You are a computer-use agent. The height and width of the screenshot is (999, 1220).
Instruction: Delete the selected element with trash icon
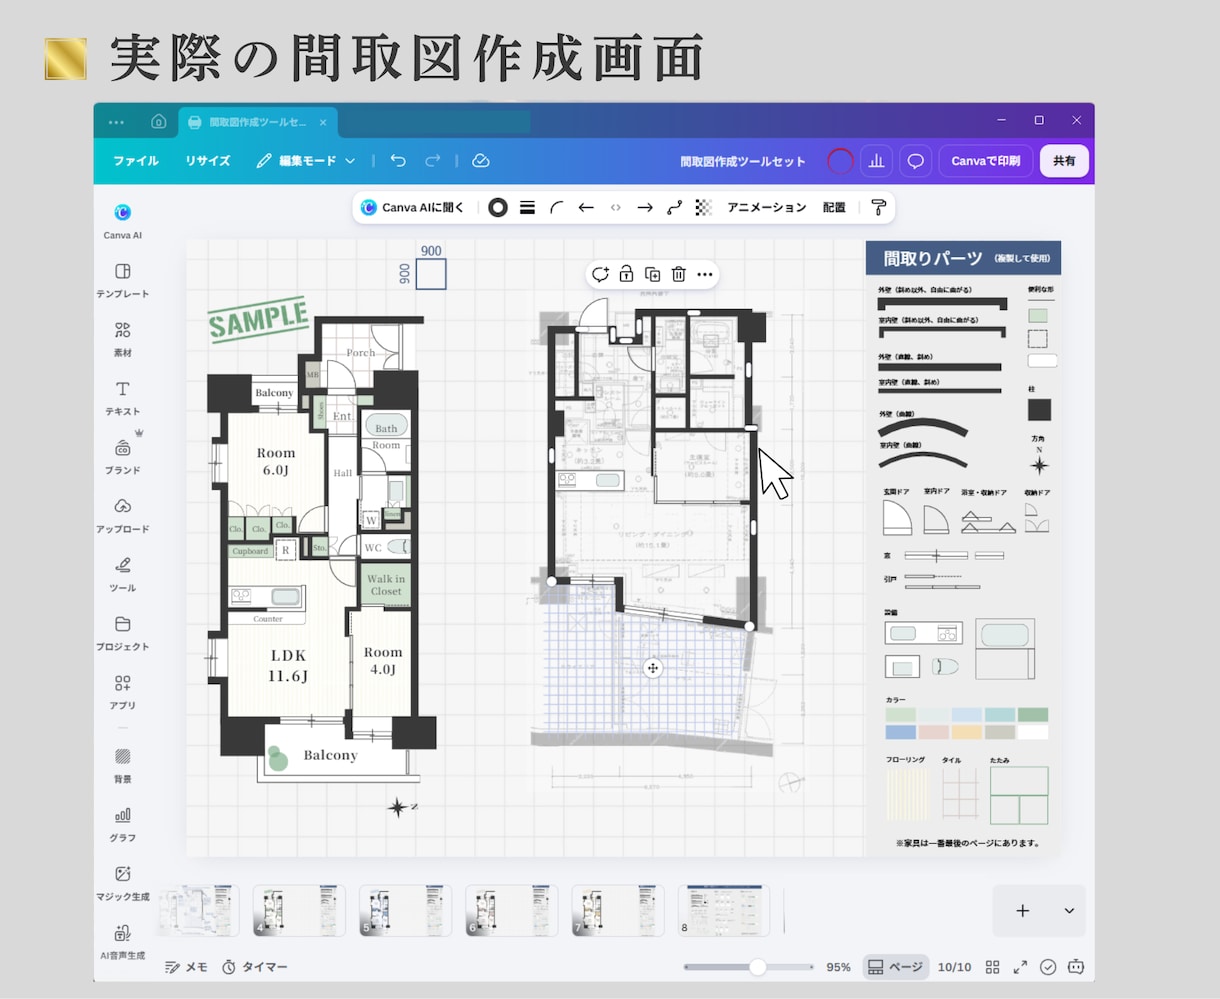click(678, 274)
